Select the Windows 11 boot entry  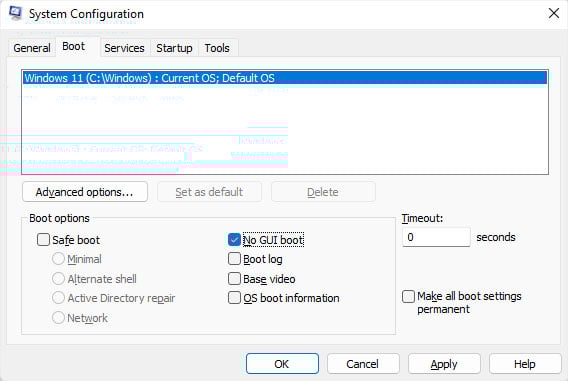click(x=285, y=78)
